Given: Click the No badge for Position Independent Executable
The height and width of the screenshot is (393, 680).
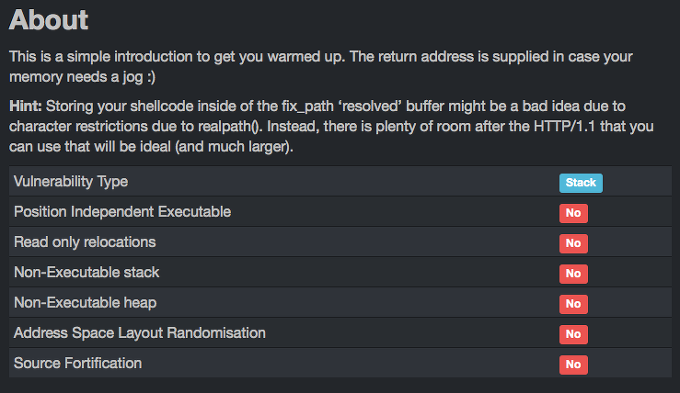Looking at the screenshot, I should 573,213.
